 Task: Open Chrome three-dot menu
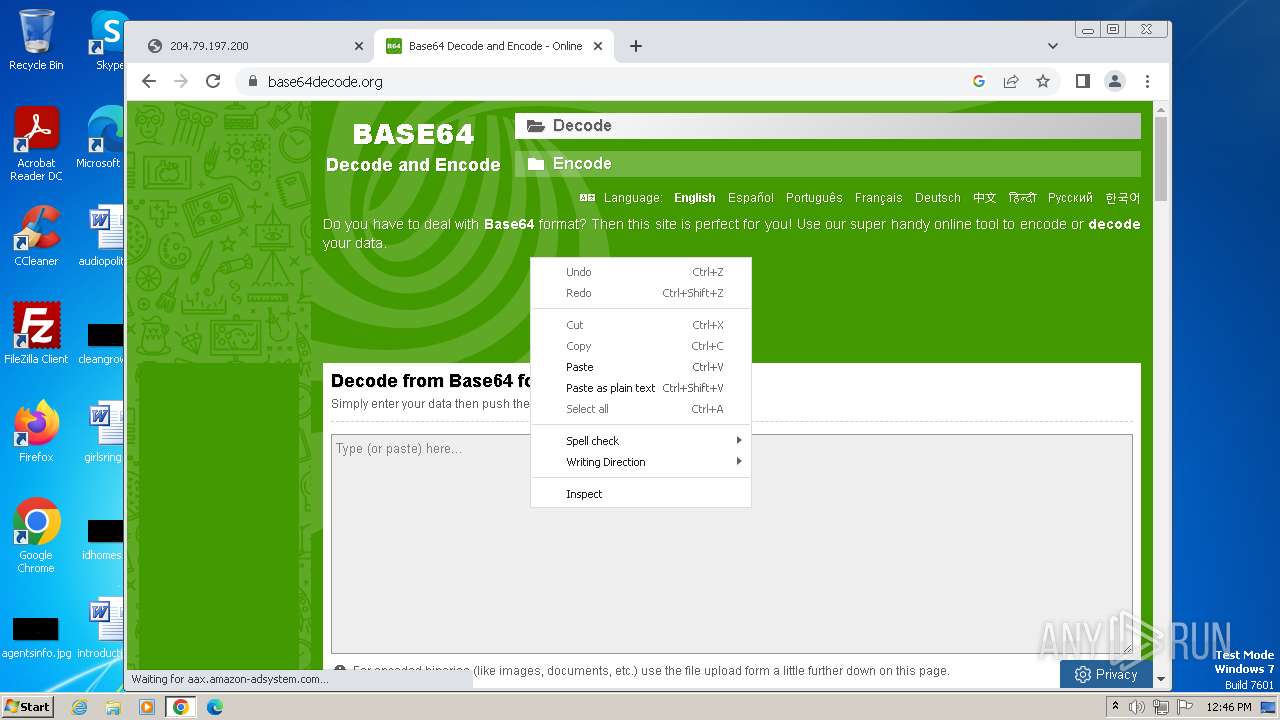coord(1147,81)
